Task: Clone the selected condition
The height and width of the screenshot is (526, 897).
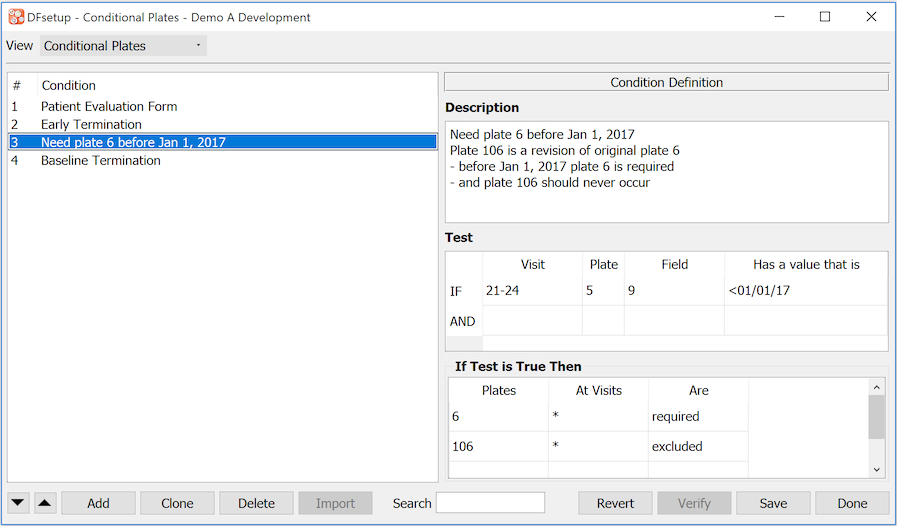Action: click(x=177, y=503)
